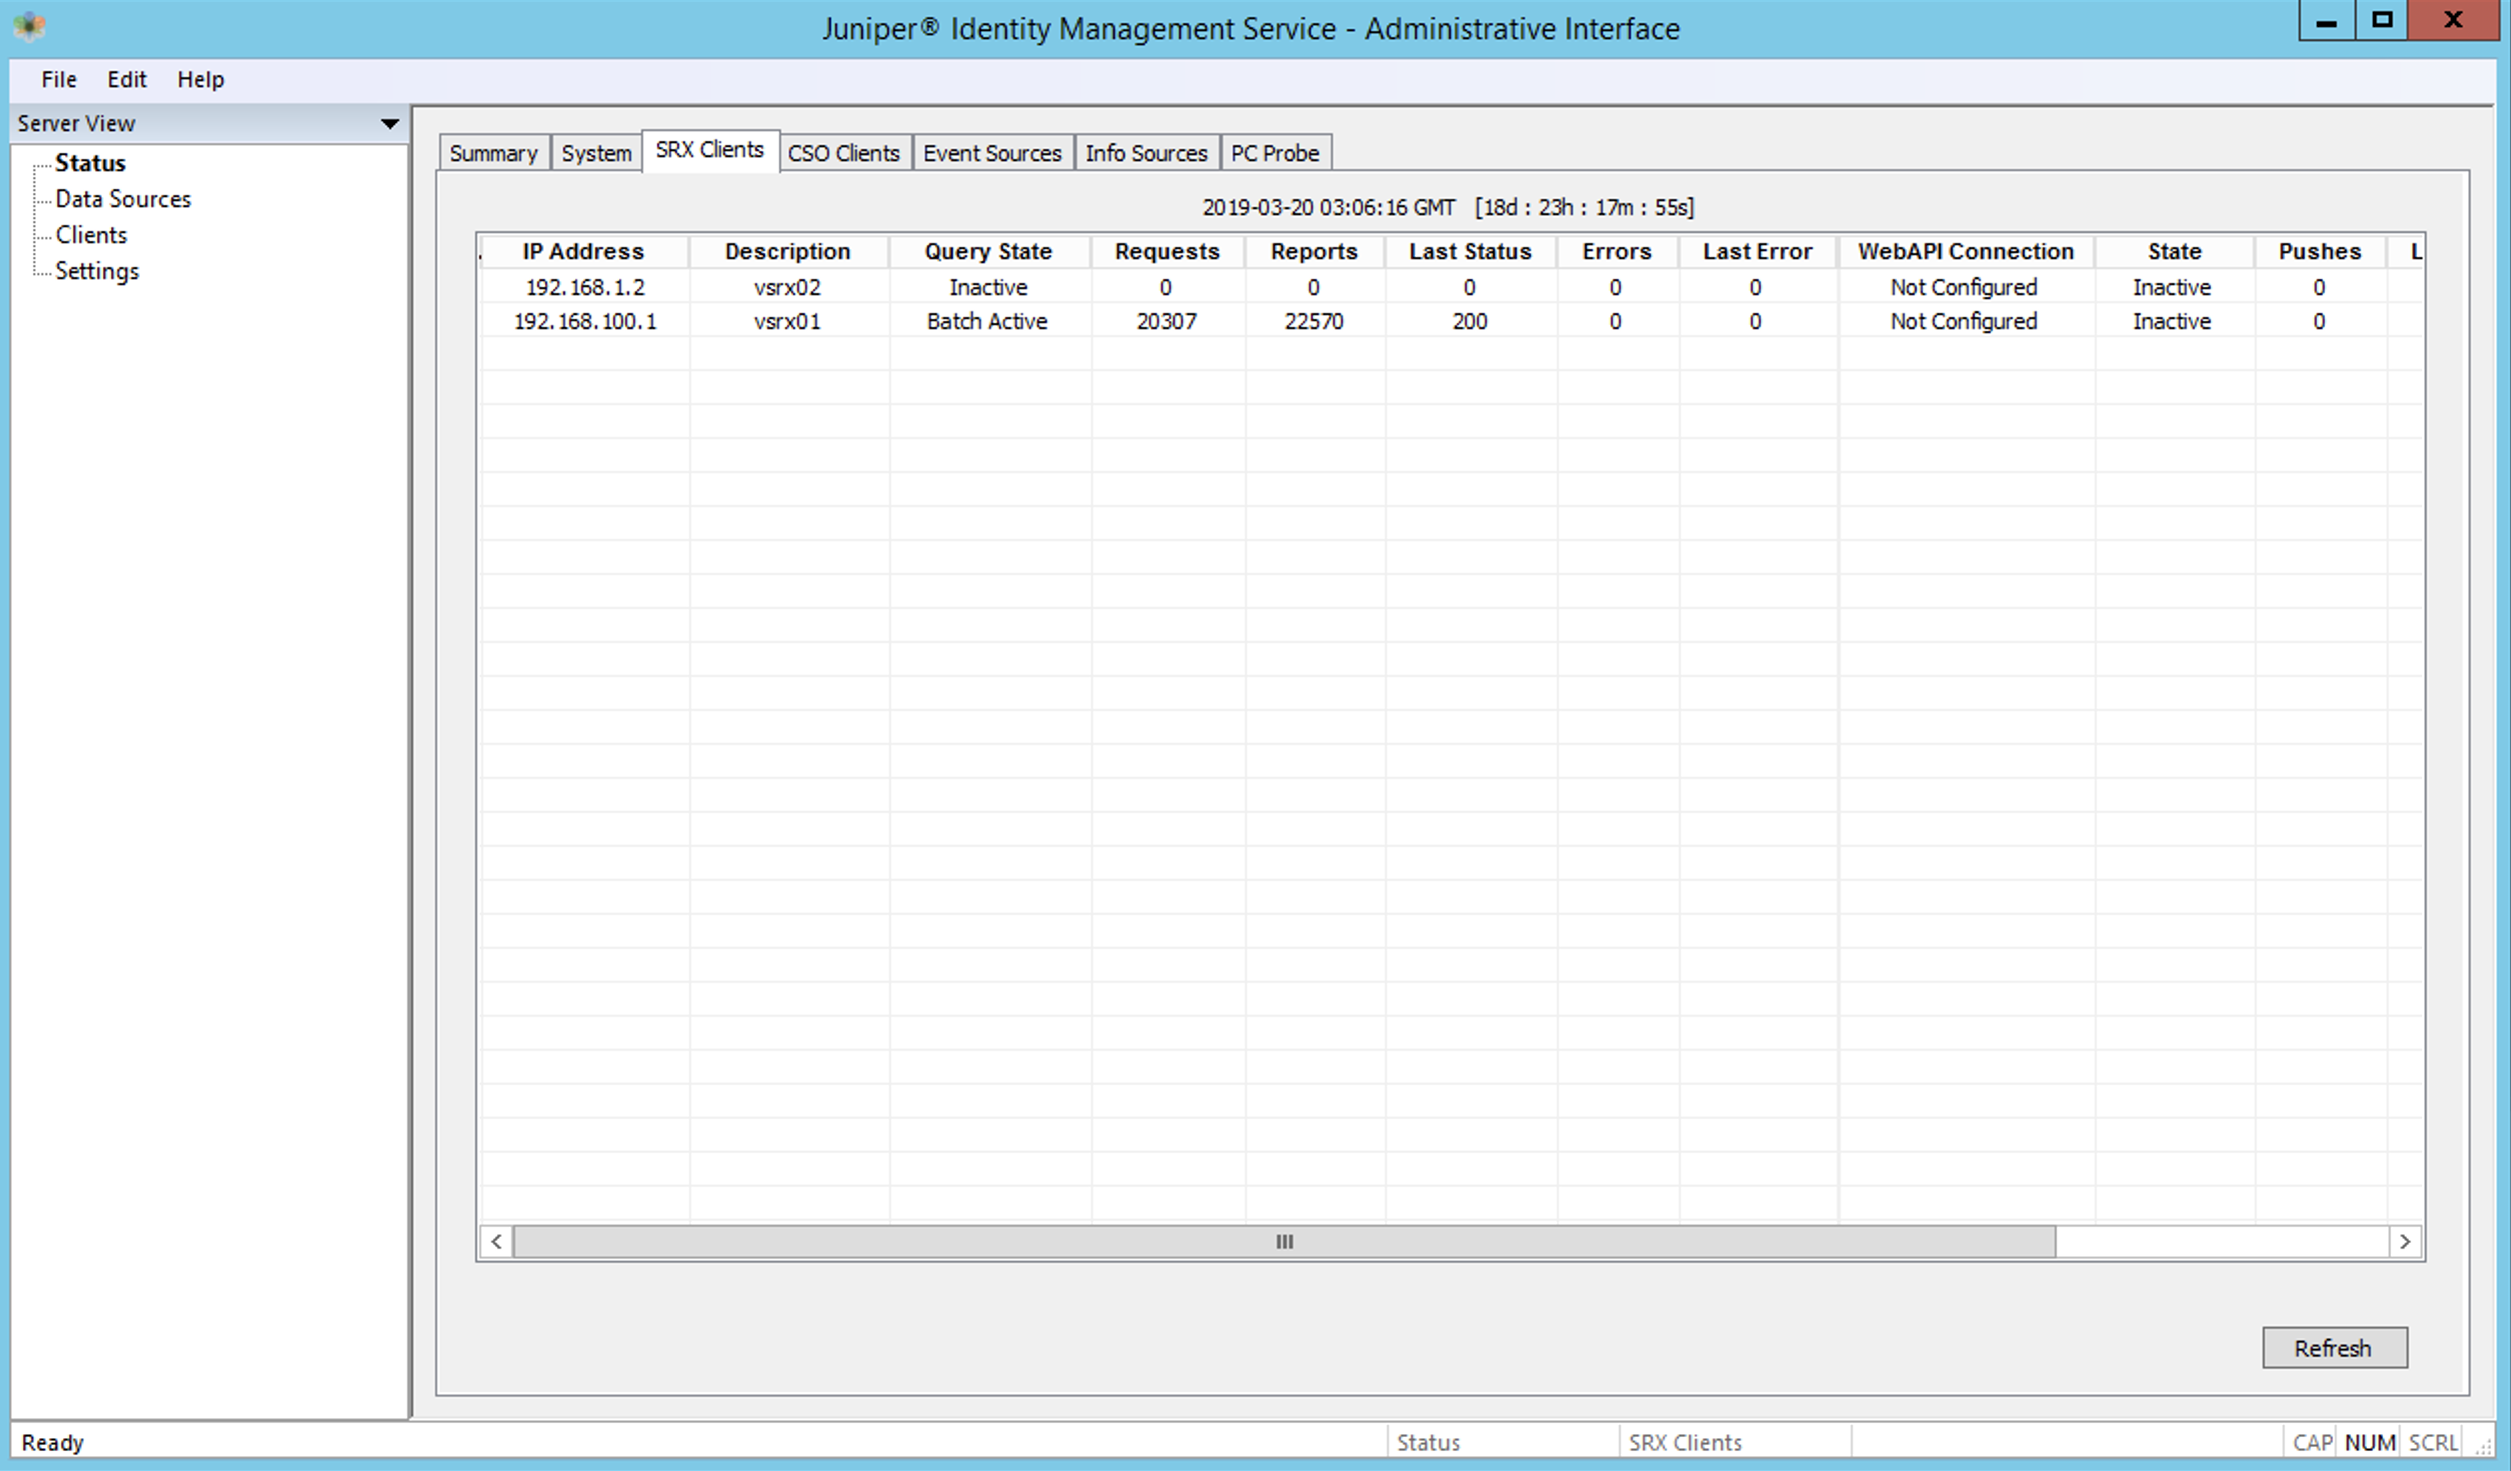This screenshot has width=2511, height=1471.
Task: Sort by the IP Address column header
Action: 583,252
